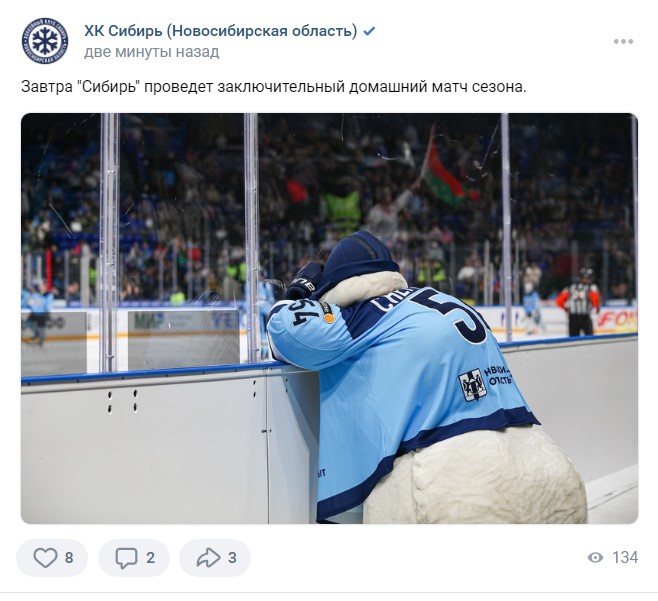Click the heart like icon
The height and width of the screenshot is (601, 658).
[x=45, y=558]
